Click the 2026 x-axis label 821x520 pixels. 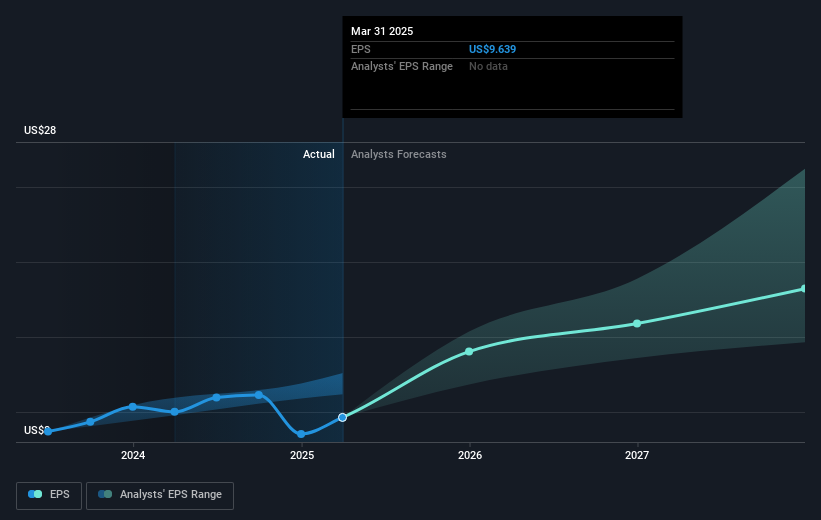tap(470, 456)
